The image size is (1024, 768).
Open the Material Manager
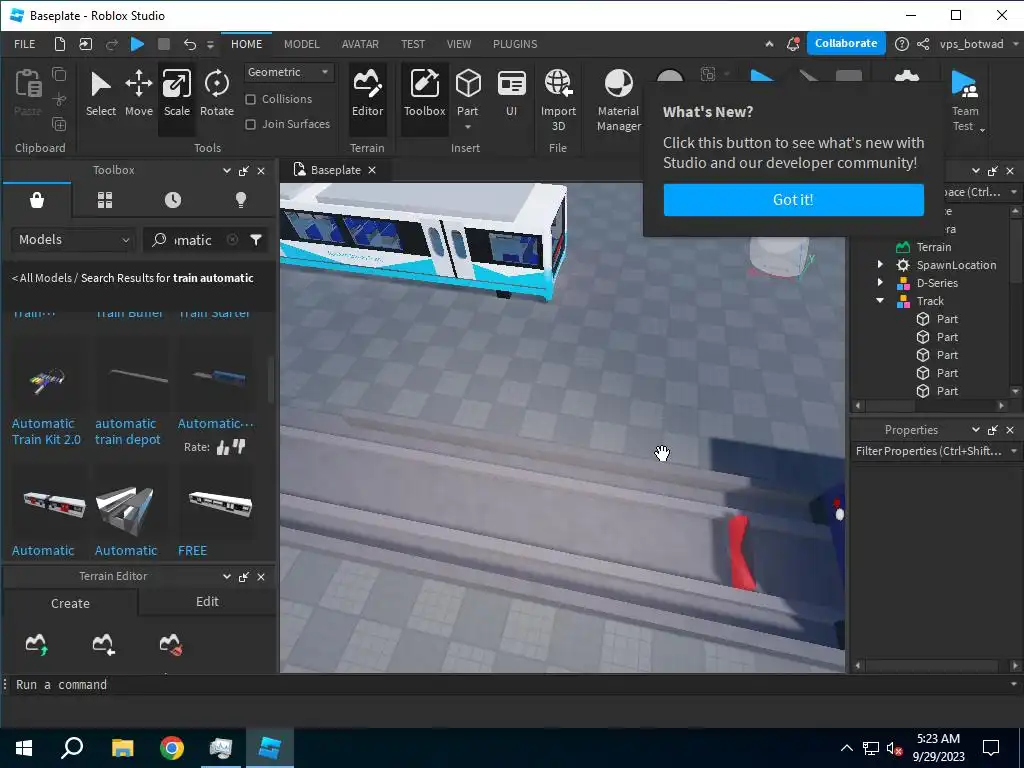click(x=618, y=99)
